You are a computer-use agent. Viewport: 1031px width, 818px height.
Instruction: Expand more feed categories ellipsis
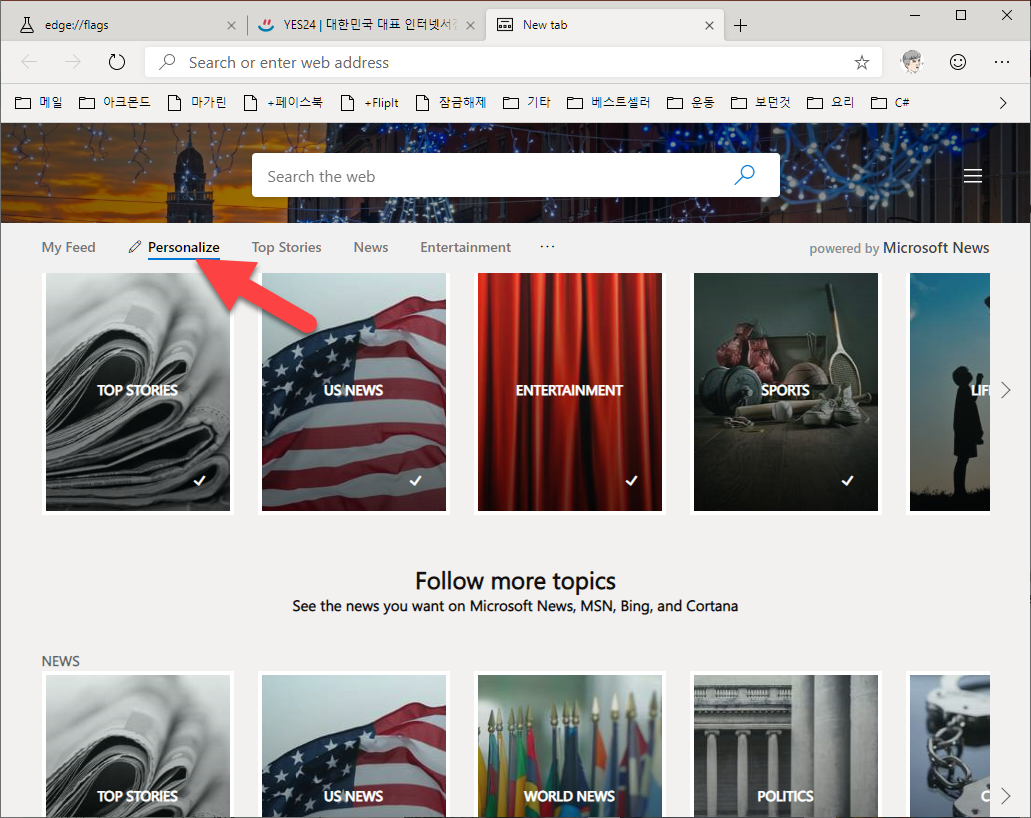click(x=547, y=247)
